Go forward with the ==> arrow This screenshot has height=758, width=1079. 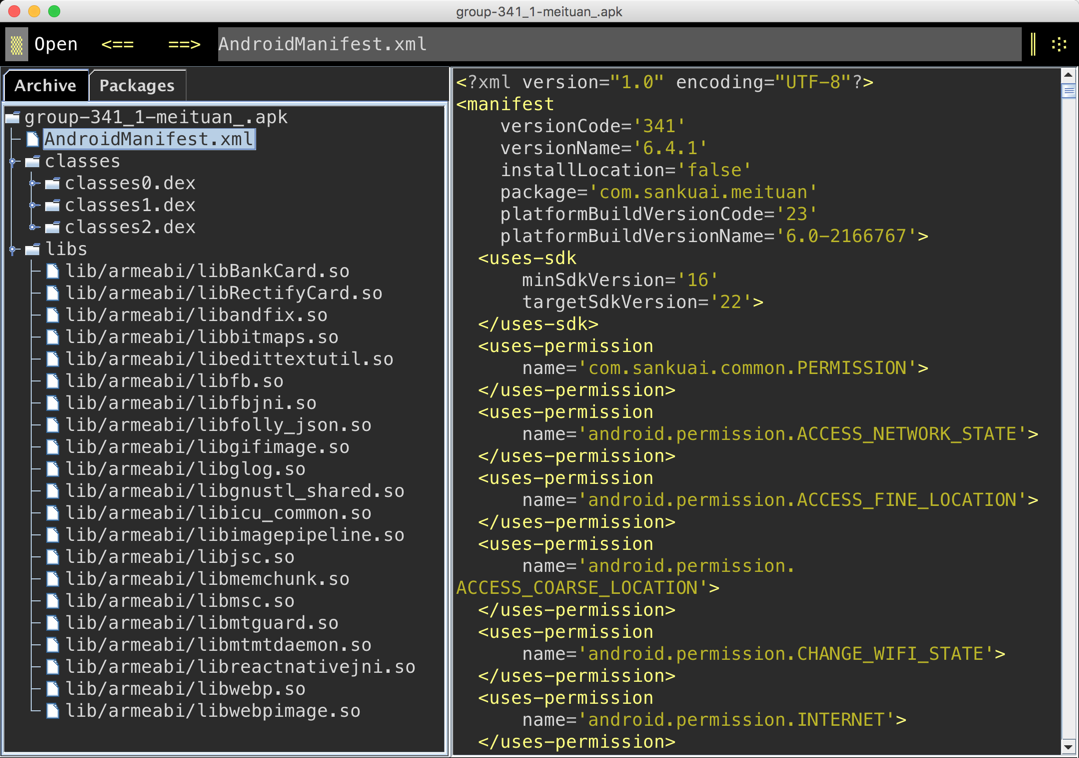(x=184, y=45)
